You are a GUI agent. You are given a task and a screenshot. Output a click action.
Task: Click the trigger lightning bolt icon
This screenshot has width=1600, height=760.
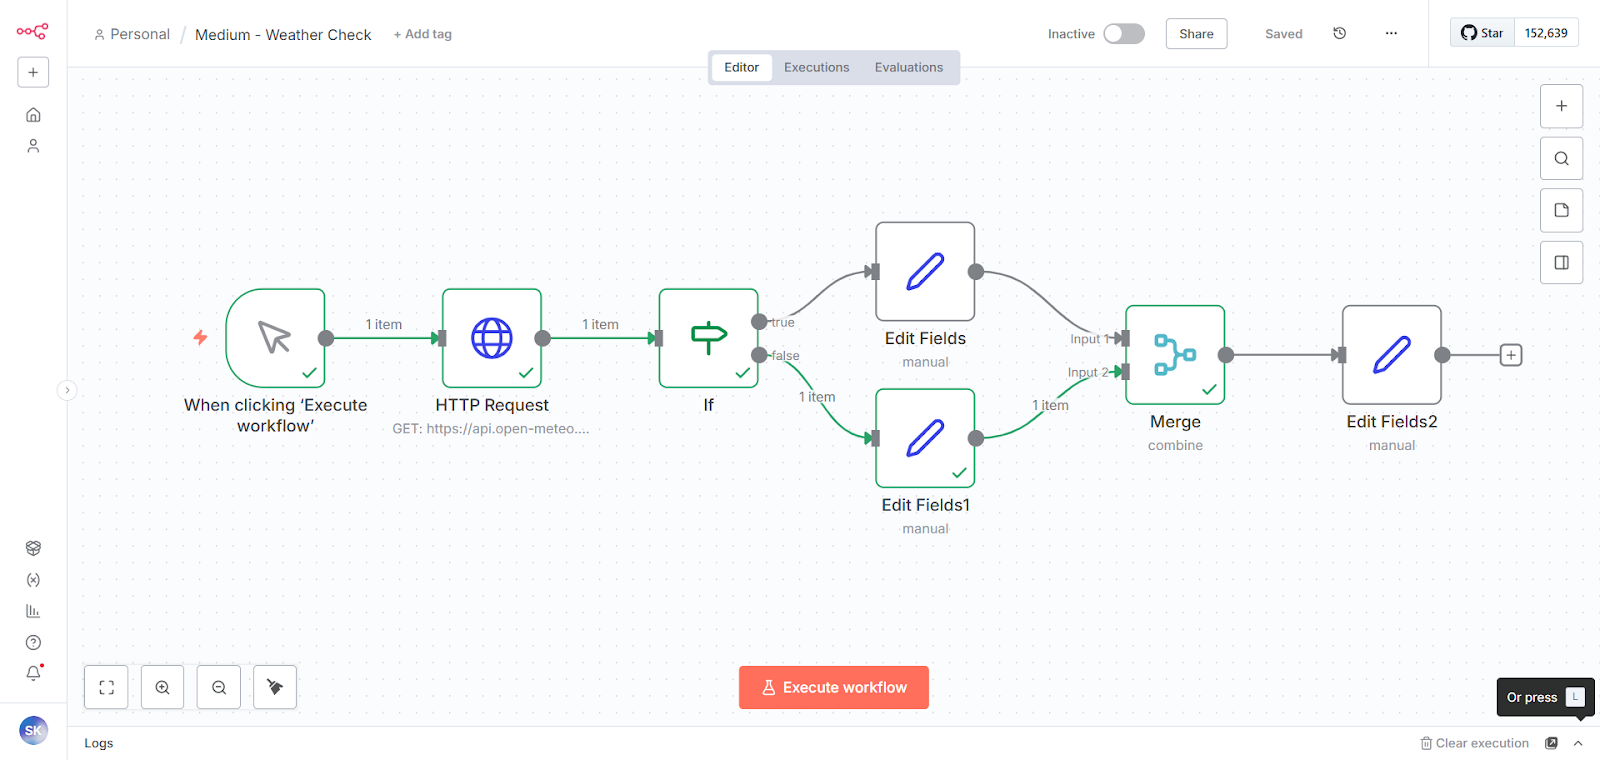[200, 338]
